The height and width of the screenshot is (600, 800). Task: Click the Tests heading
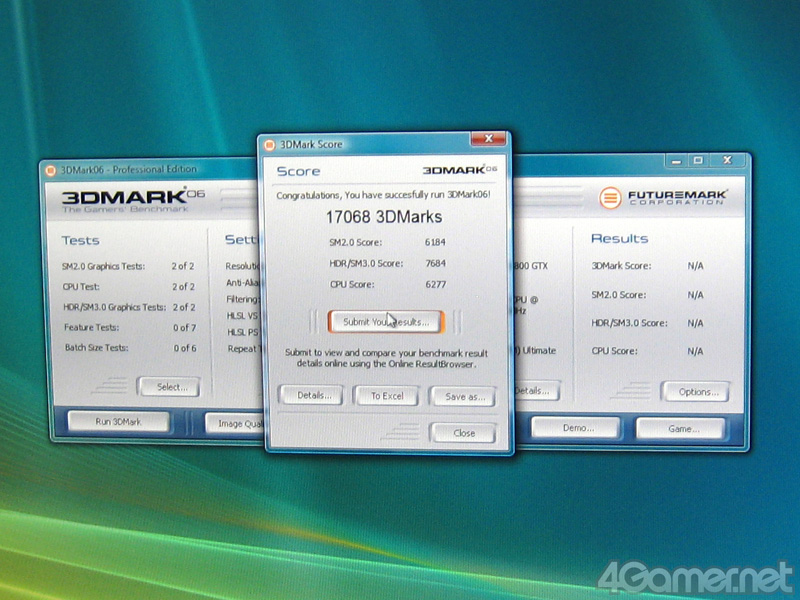(x=81, y=240)
